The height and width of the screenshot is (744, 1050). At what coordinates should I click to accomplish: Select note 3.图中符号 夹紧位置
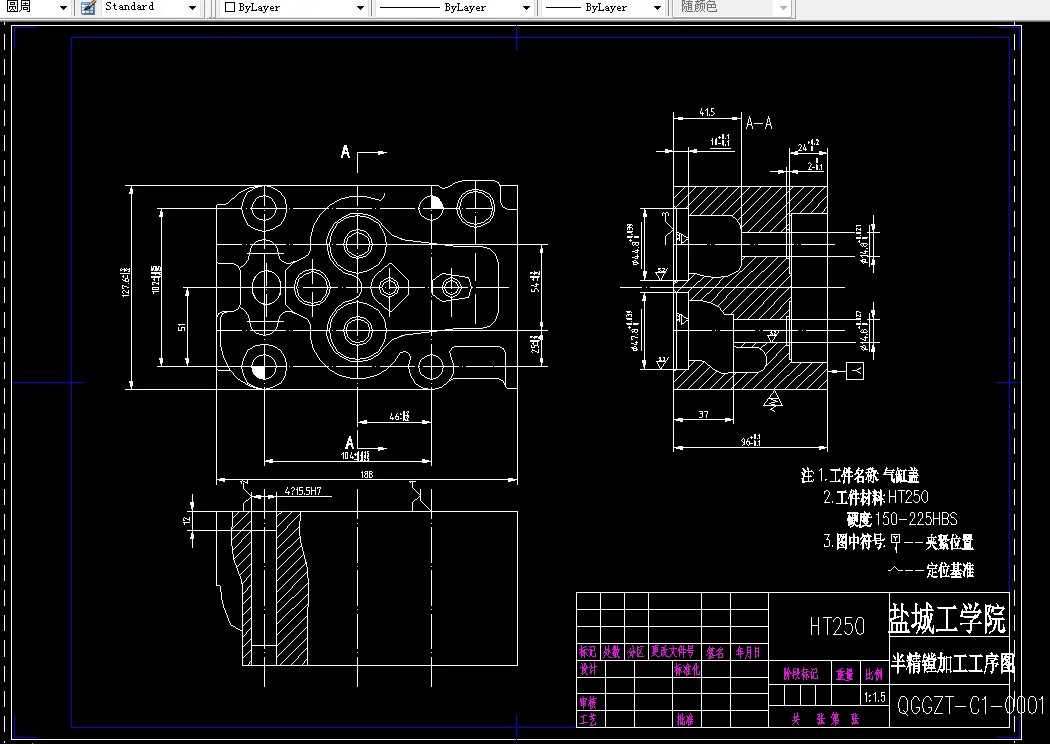click(898, 542)
